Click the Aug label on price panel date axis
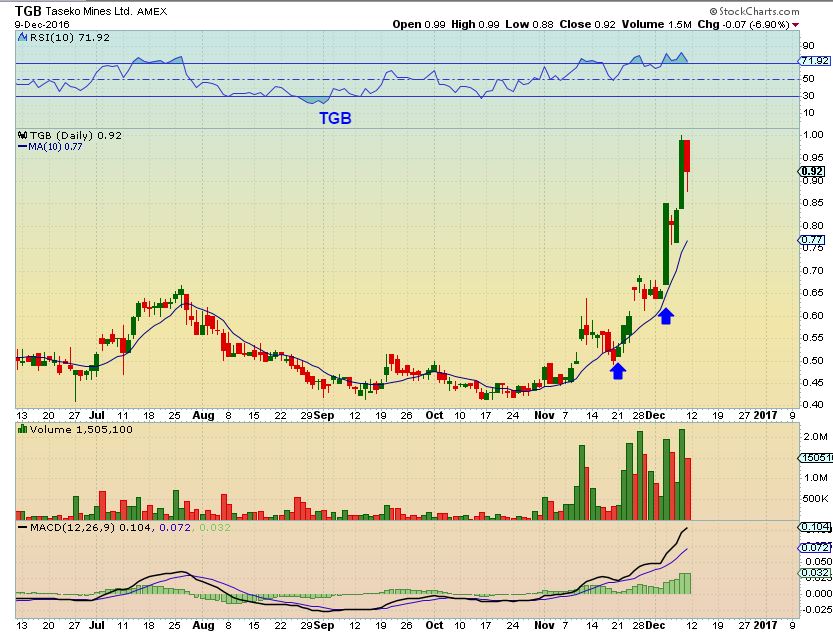The height and width of the screenshot is (635, 833). pos(203,416)
